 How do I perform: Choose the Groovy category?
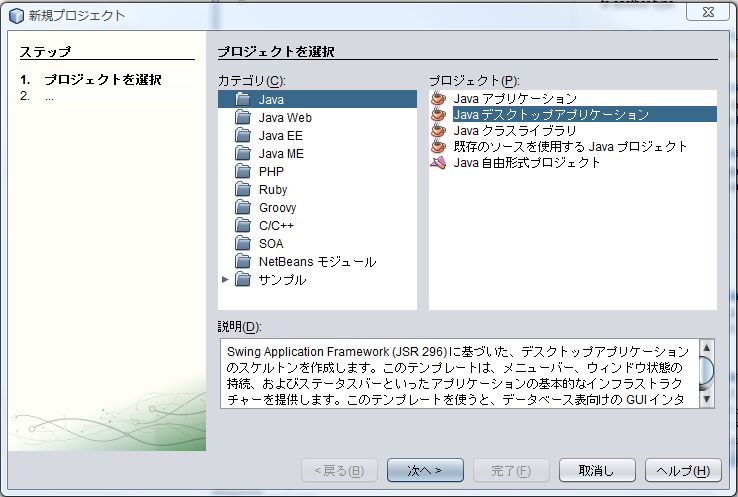pyautogui.click(x=277, y=208)
